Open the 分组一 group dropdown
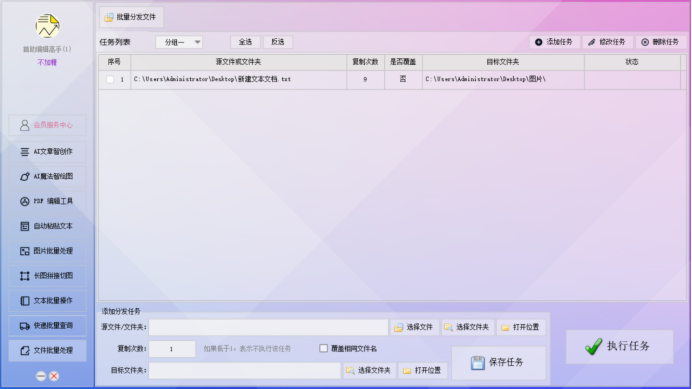Image resolution: width=692 pixels, height=389 pixels. [179, 42]
